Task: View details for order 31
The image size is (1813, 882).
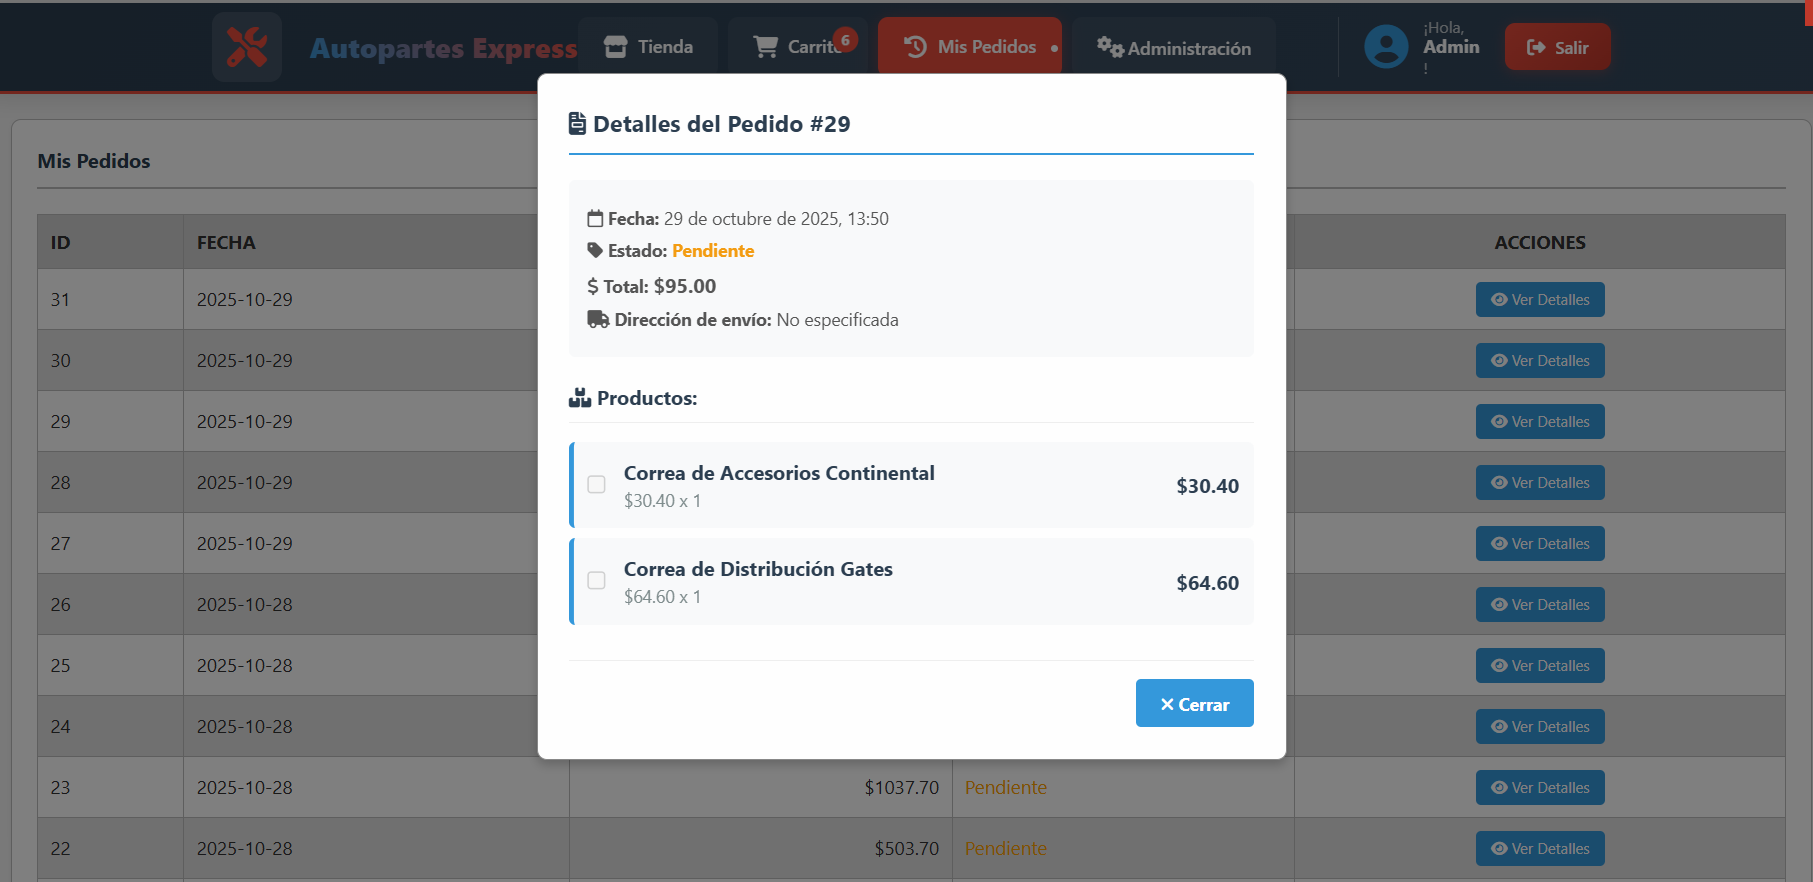Action: tap(1539, 300)
